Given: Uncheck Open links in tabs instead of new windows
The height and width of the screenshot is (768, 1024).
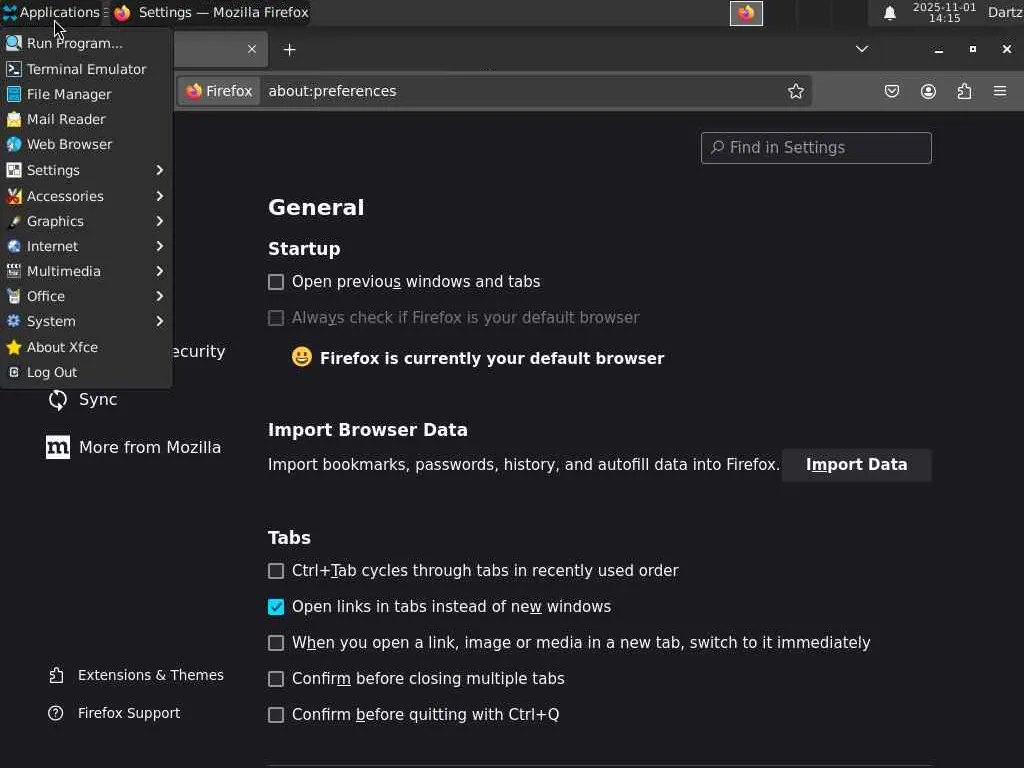Looking at the screenshot, I should pyautogui.click(x=276, y=607).
